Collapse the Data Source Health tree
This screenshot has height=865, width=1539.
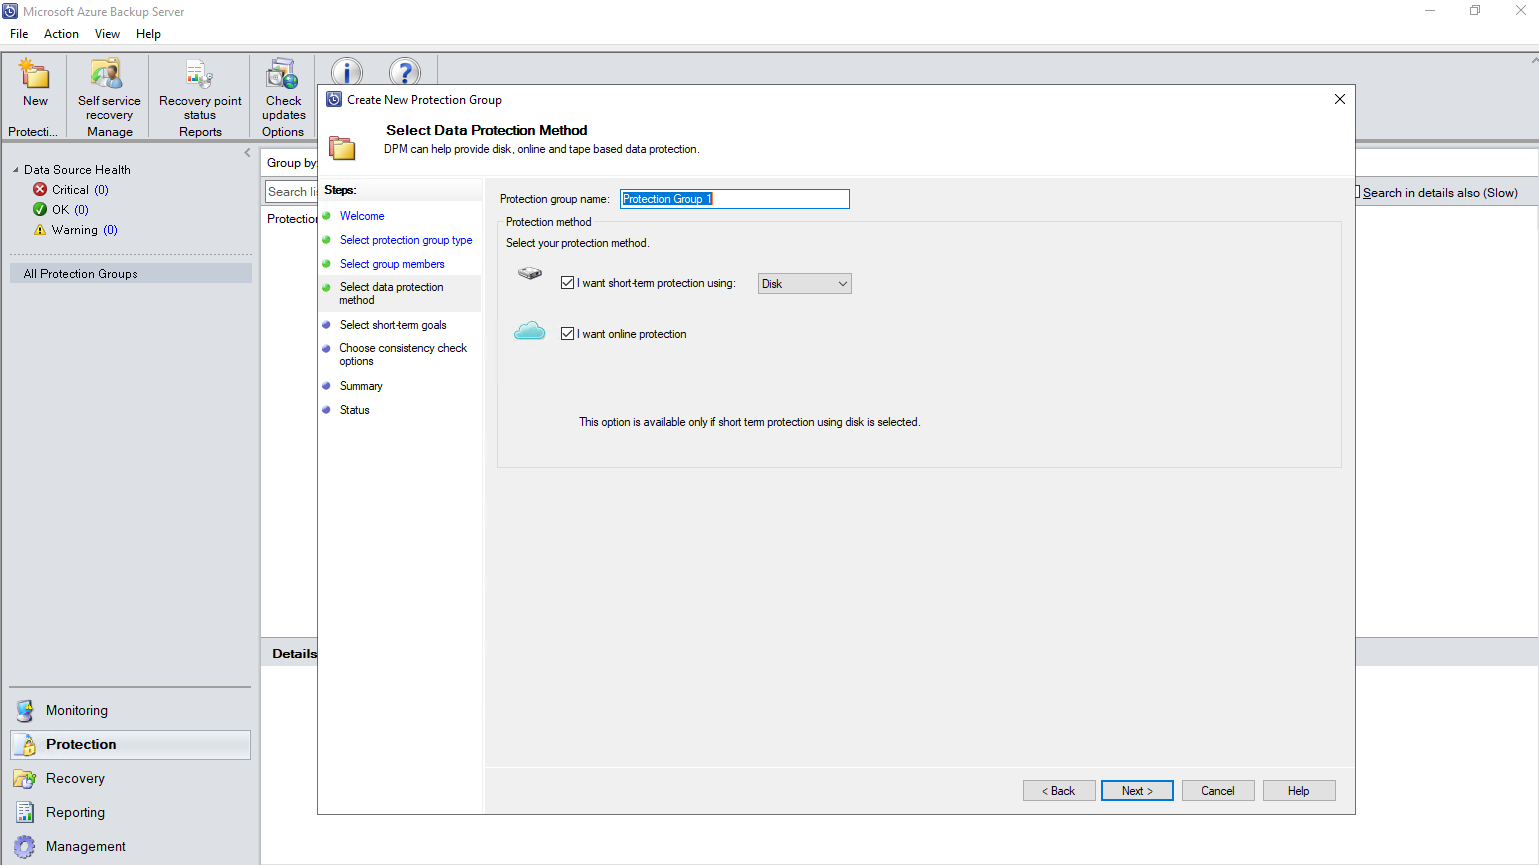[x=16, y=170]
